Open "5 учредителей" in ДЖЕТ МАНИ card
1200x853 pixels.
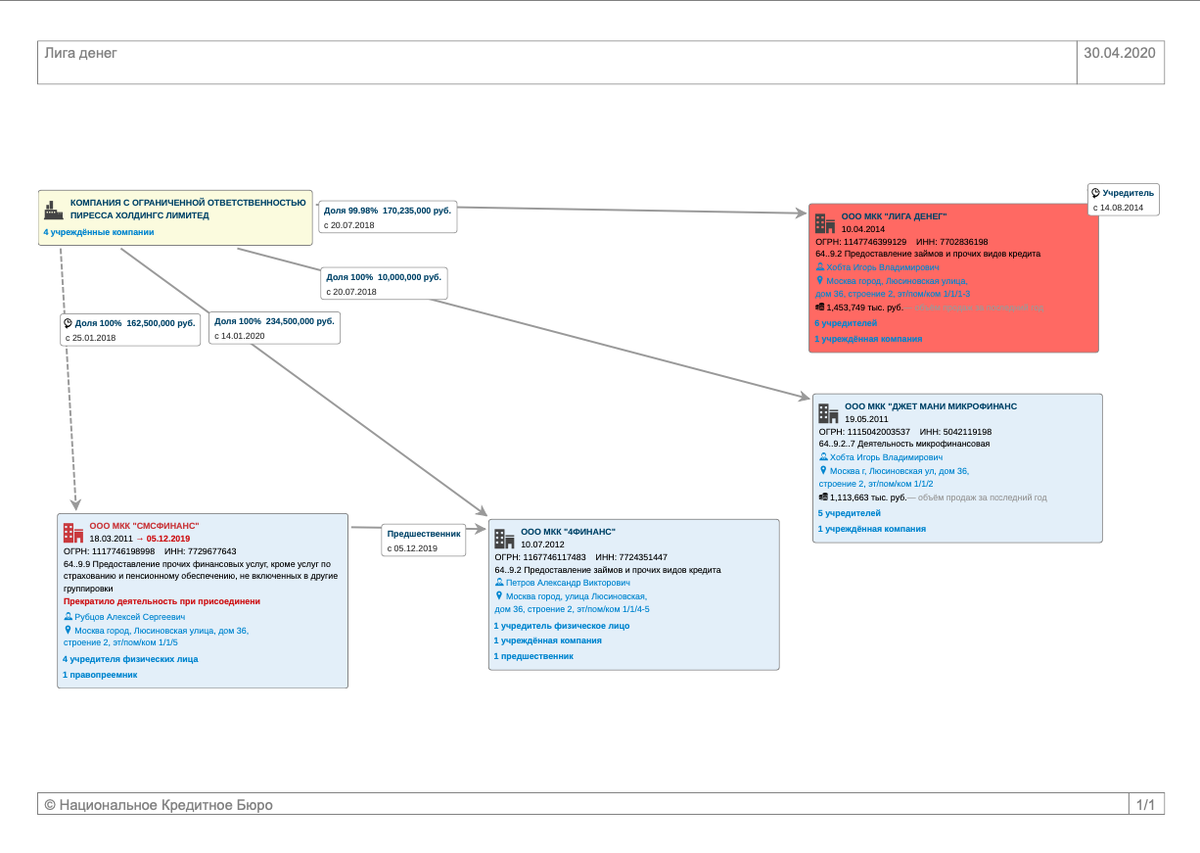pyautogui.click(x=850, y=513)
